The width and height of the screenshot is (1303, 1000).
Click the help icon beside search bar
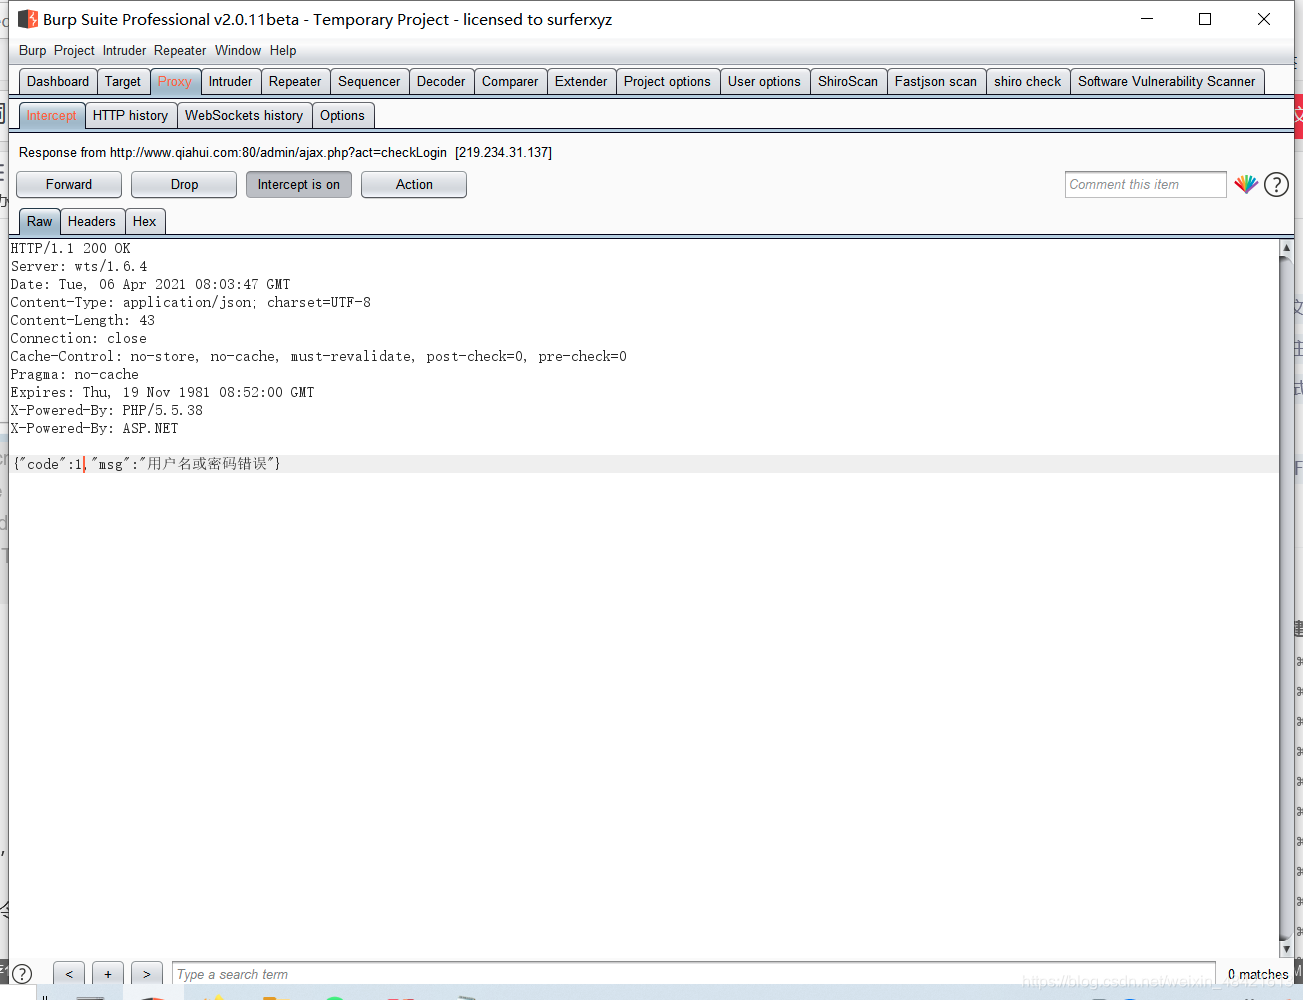pyautogui.click(x=22, y=974)
